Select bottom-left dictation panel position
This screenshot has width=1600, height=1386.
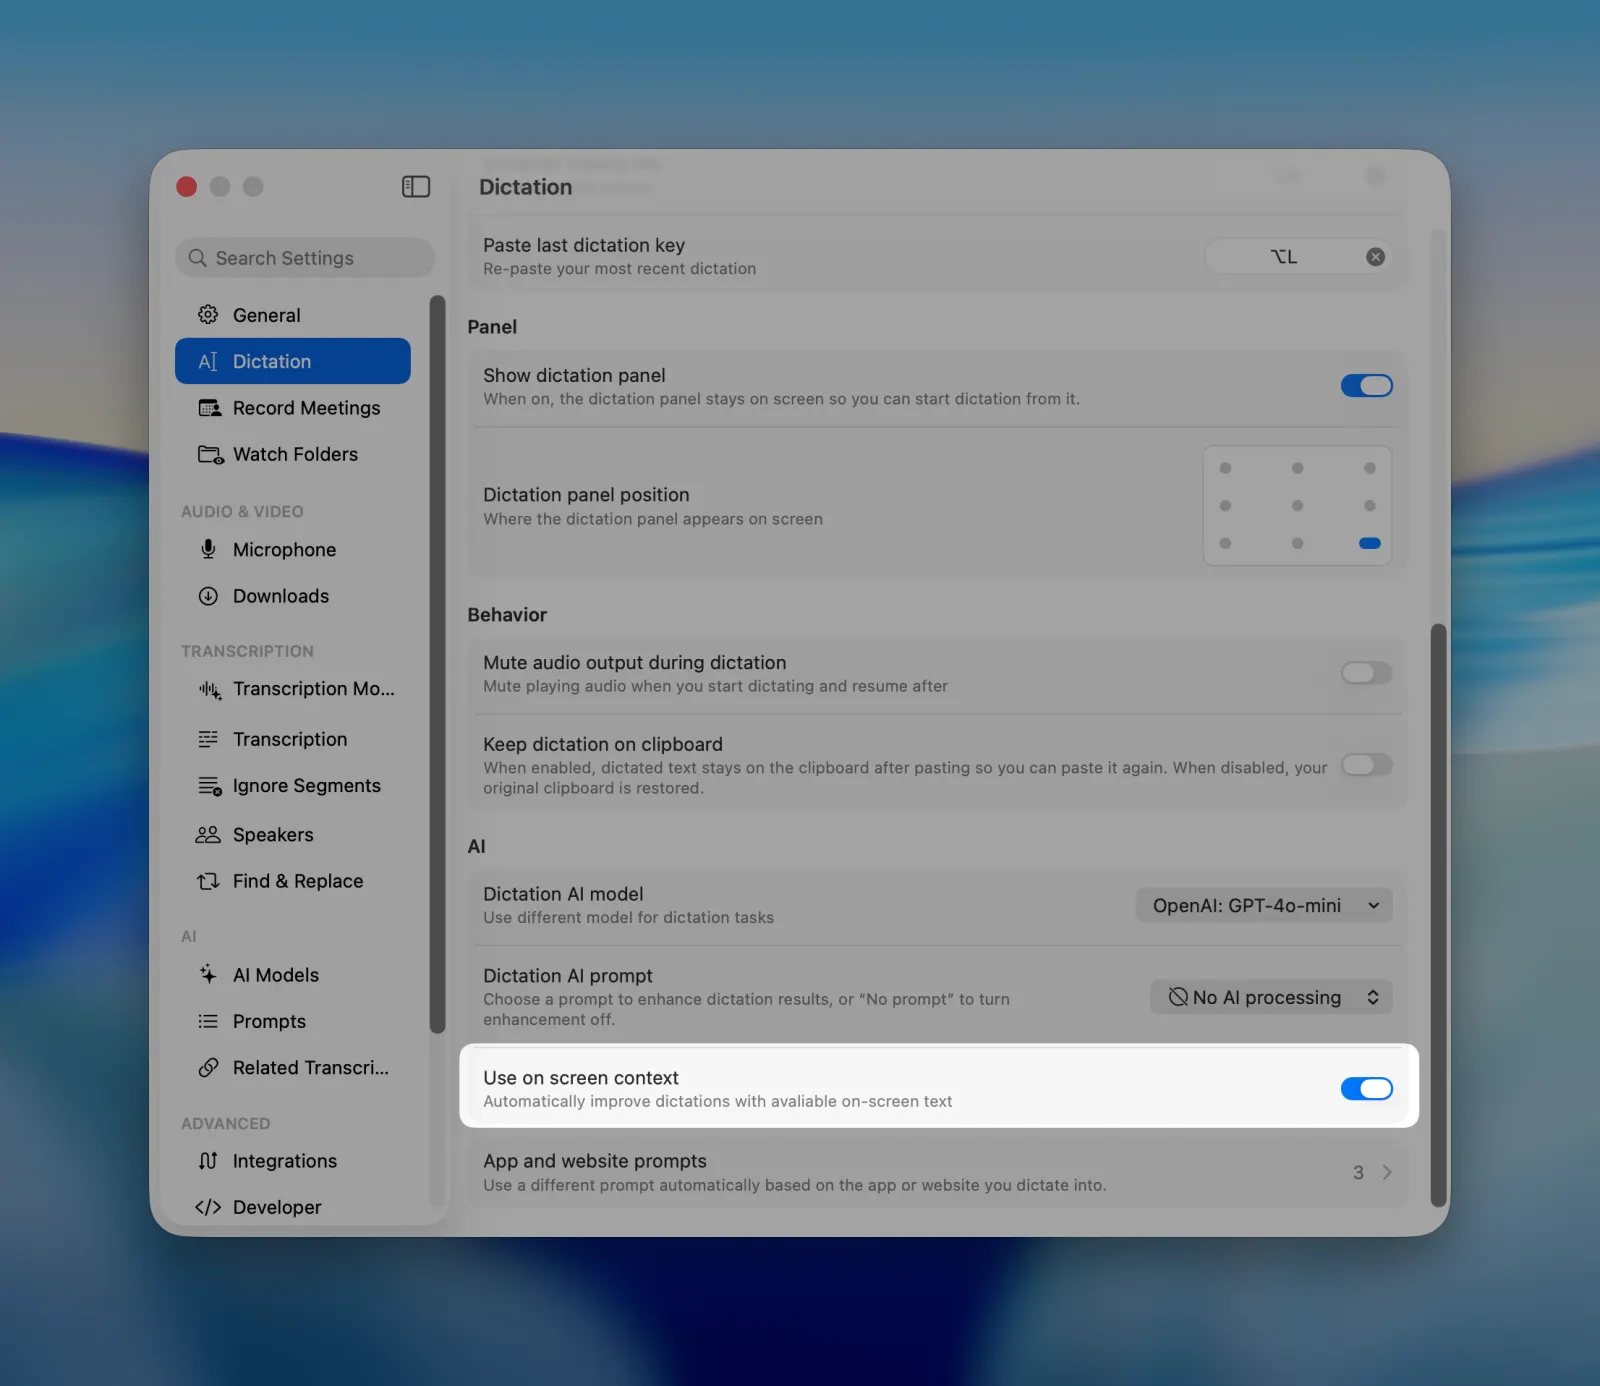coord(1225,543)
